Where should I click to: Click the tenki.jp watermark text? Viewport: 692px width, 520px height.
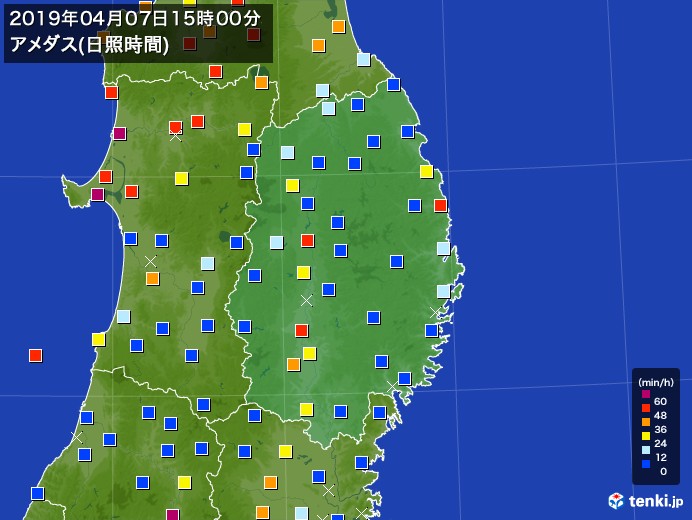click(x=656, y=501)
